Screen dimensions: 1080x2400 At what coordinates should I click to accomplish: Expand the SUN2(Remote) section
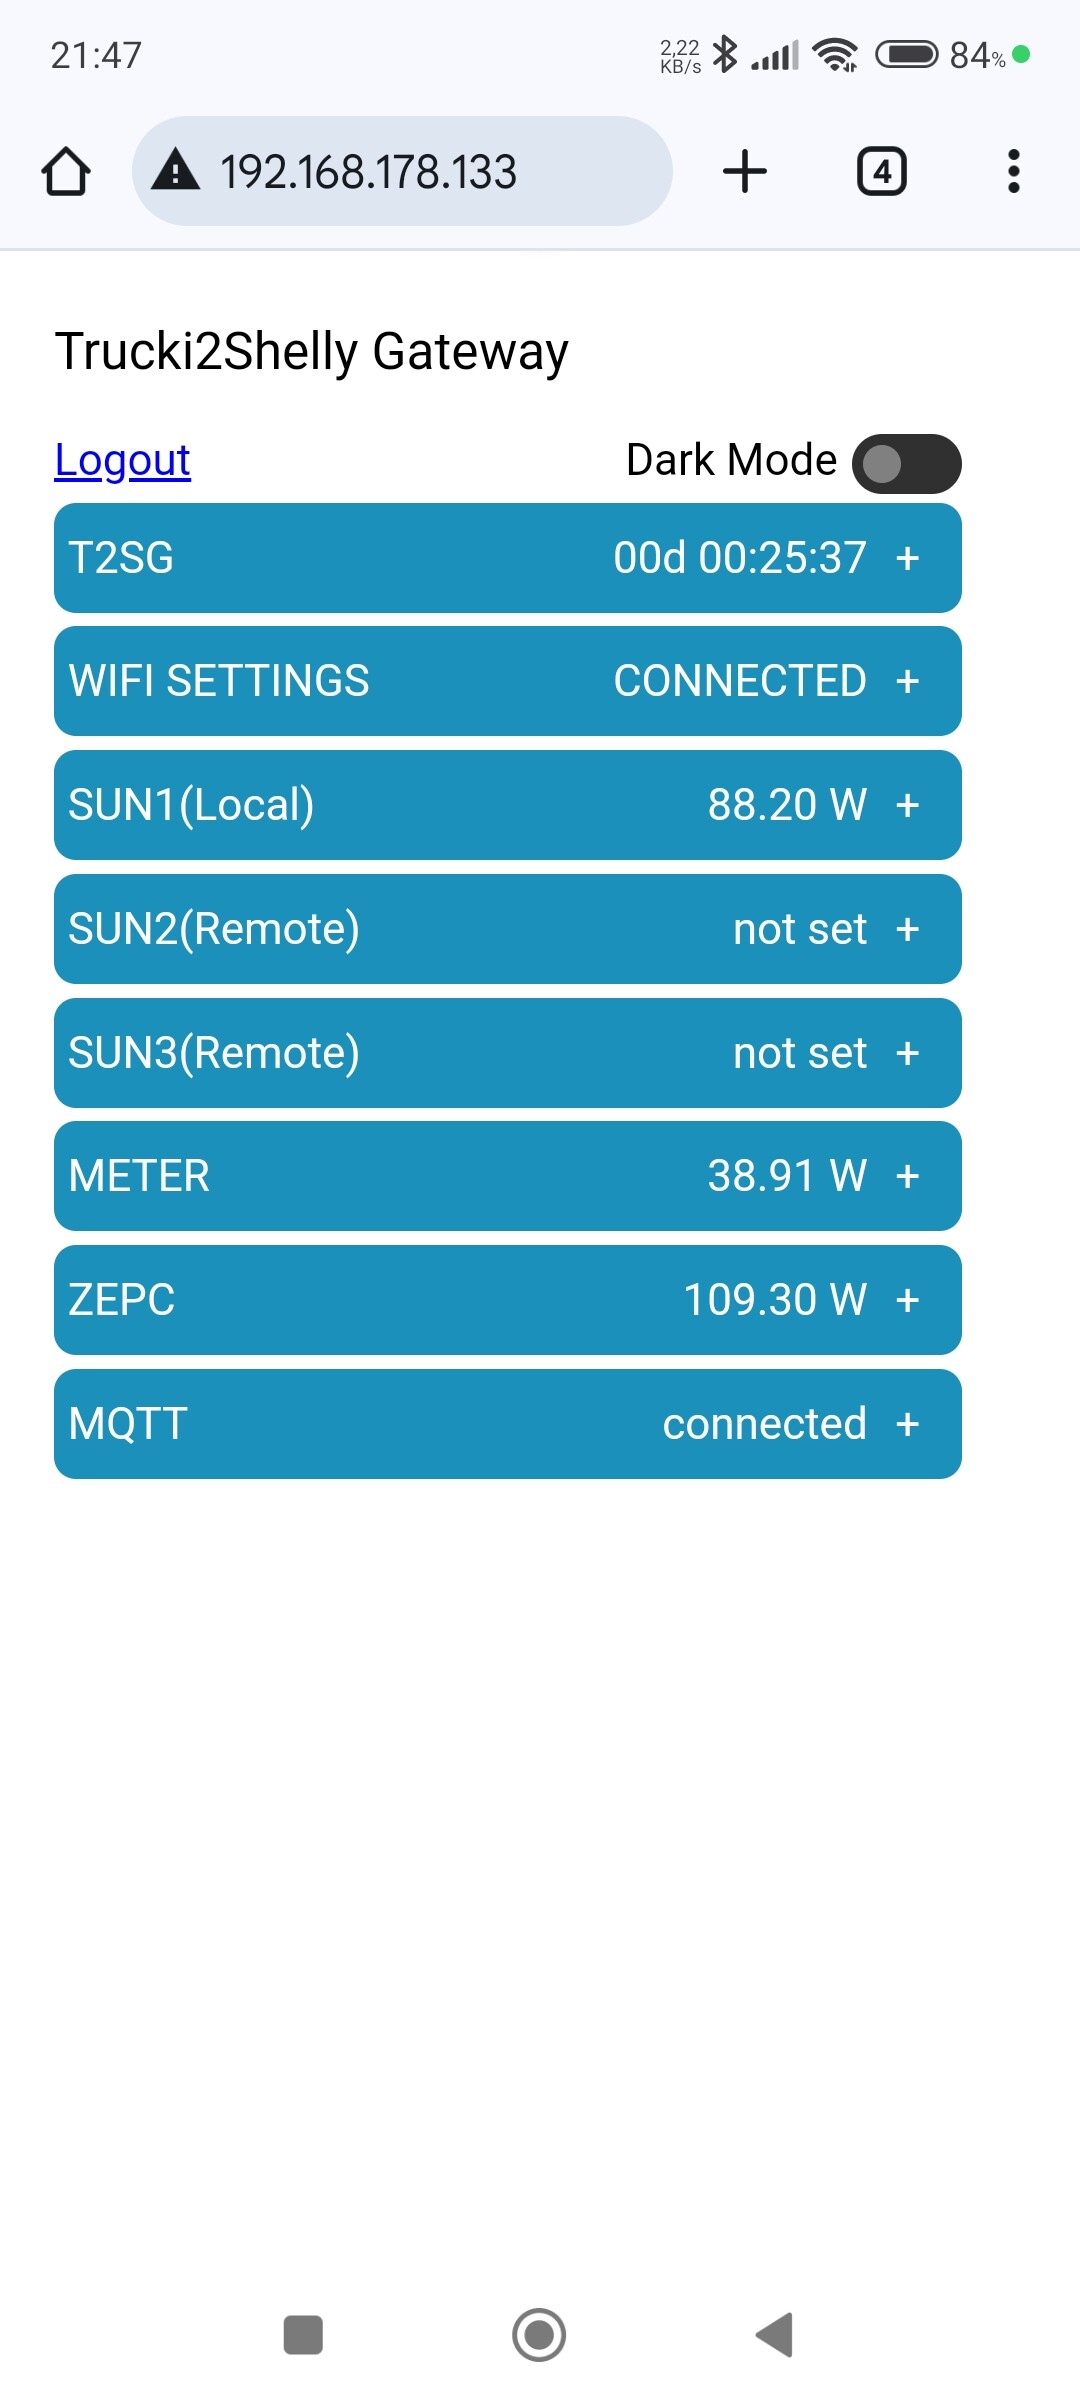coord(907,930)
